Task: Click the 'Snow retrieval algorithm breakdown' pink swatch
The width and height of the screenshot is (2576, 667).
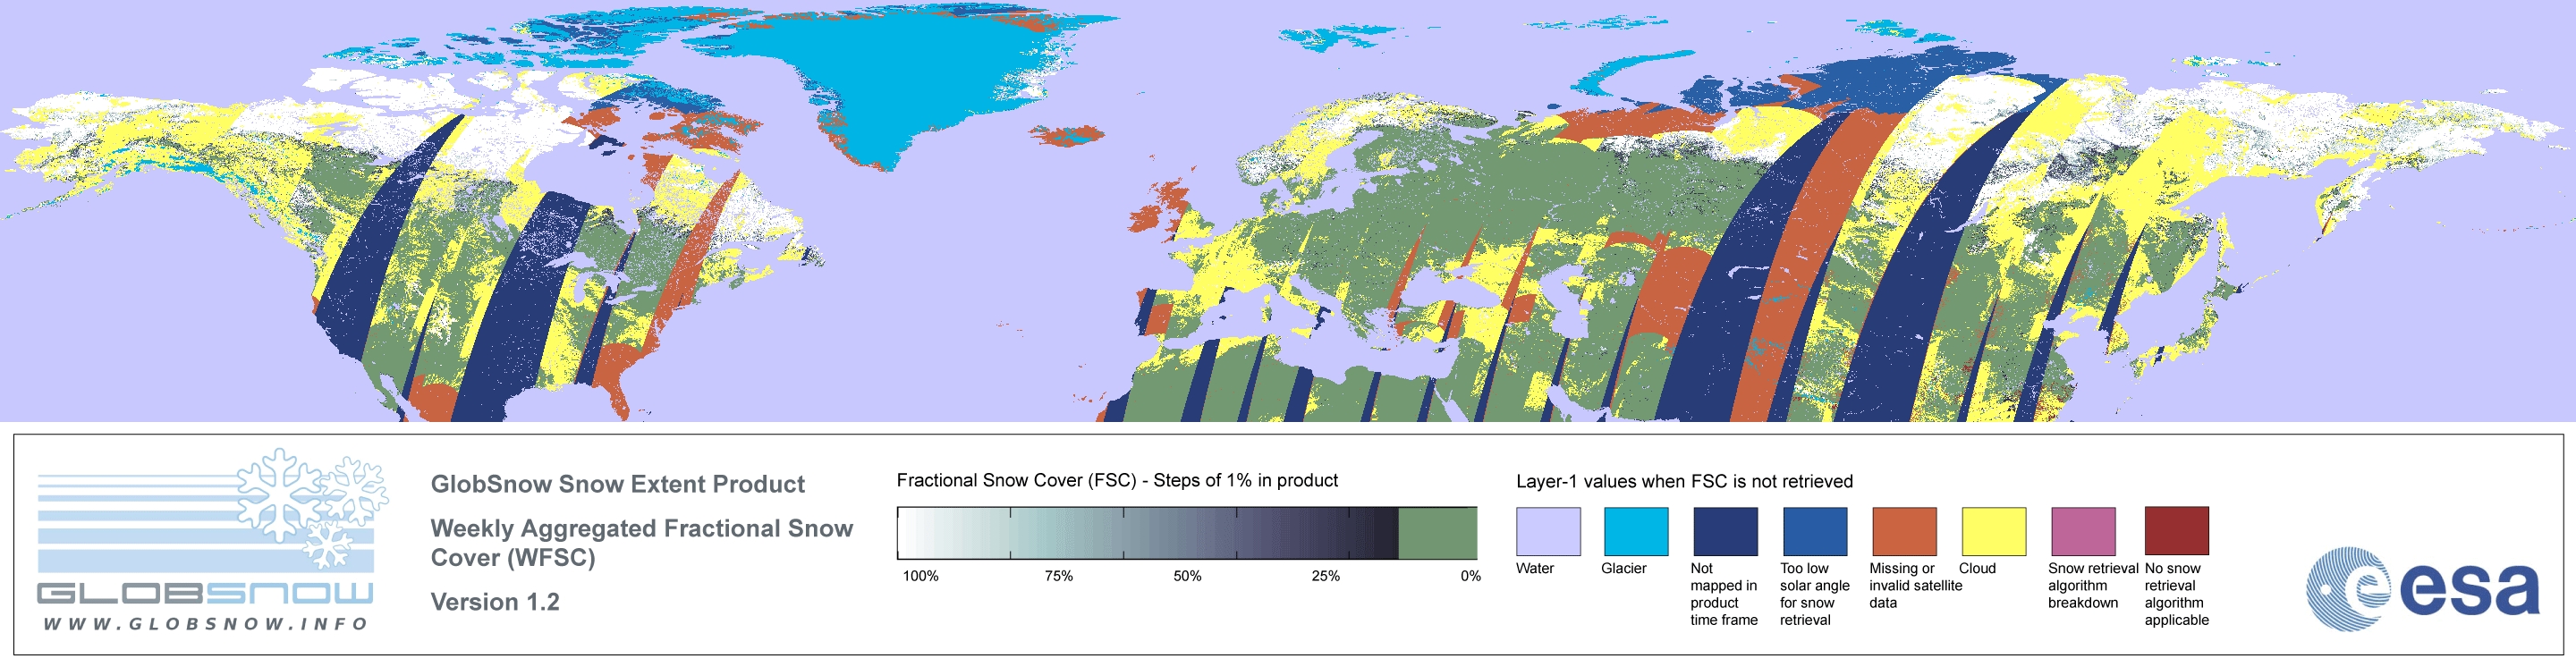Action: [x=2083, y=531]
